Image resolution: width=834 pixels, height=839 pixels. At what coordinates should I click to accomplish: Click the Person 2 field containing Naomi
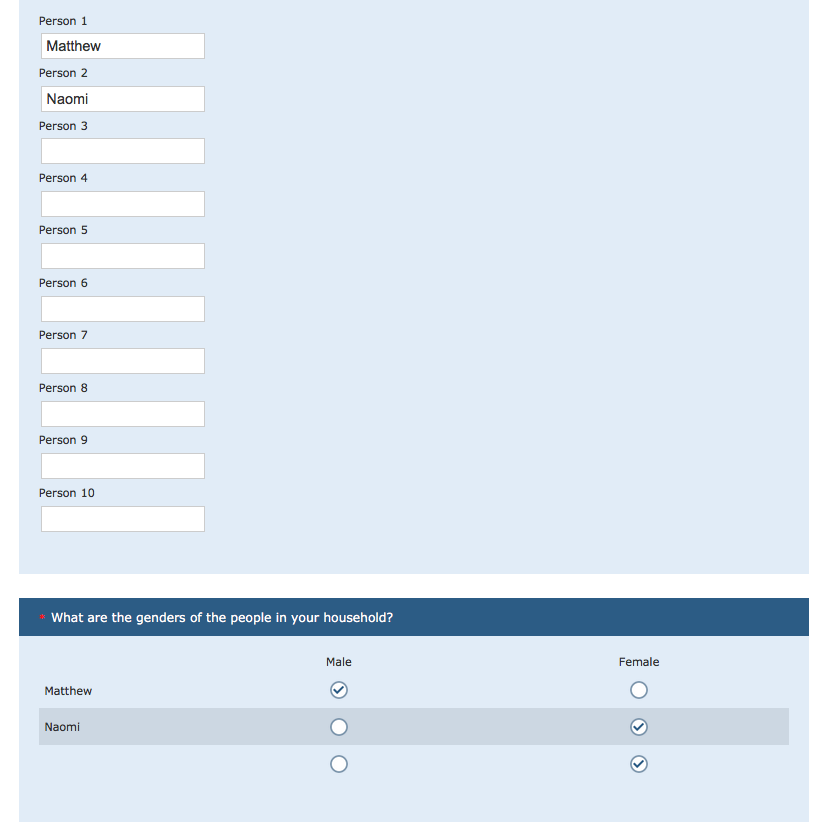123,99
